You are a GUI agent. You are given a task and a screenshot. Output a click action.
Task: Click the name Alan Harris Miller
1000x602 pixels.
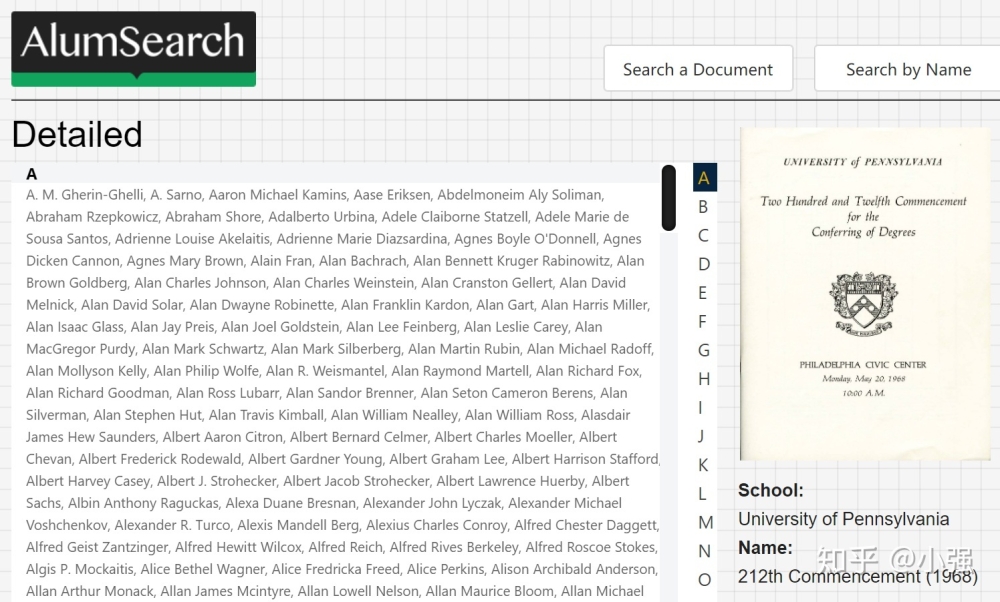(594, 305)
